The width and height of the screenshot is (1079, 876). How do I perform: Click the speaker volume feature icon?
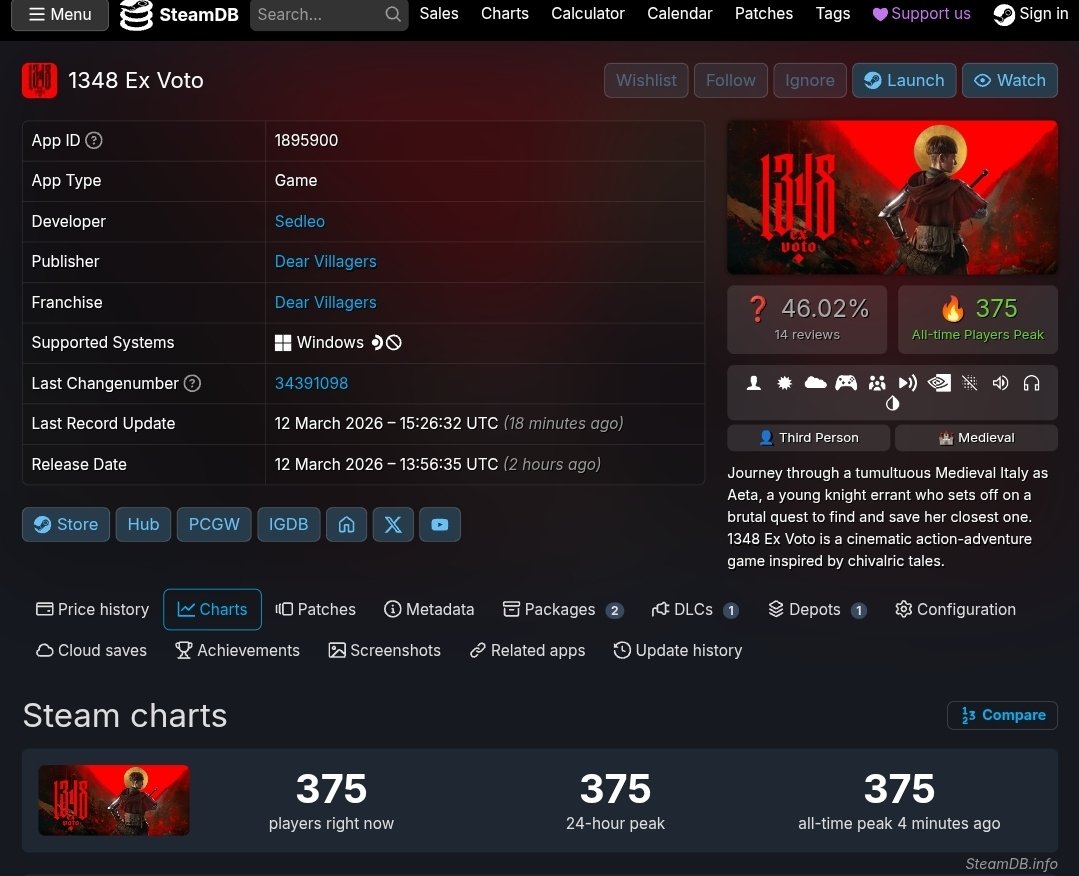[1001, 383]
